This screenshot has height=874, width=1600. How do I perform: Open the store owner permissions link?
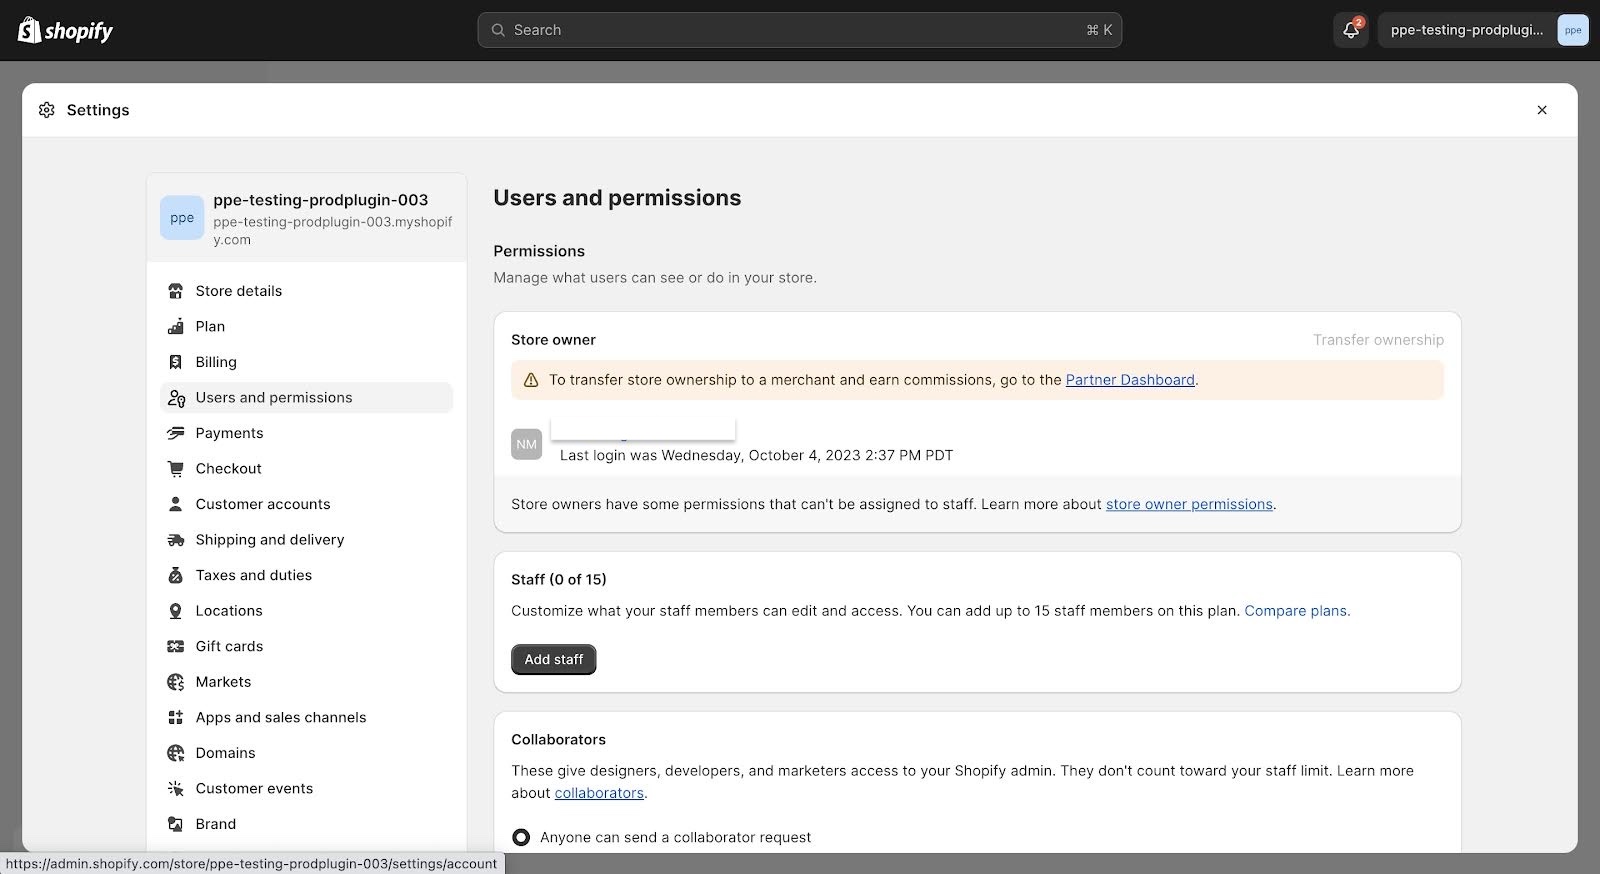(x=1188, y=505)
